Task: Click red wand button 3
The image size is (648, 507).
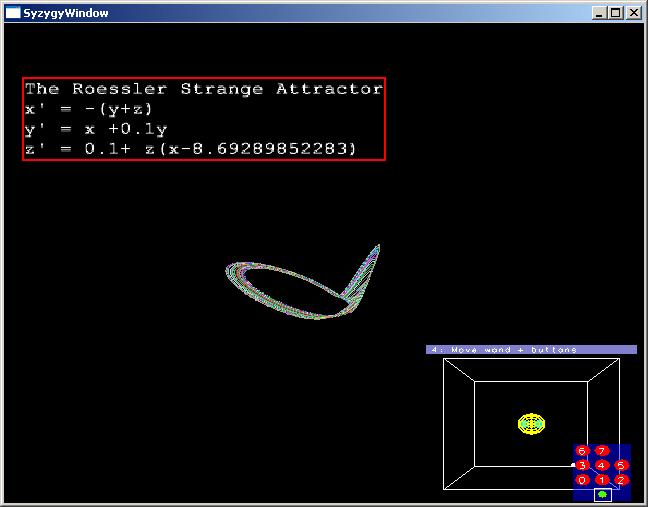Action: coord(582,465)
